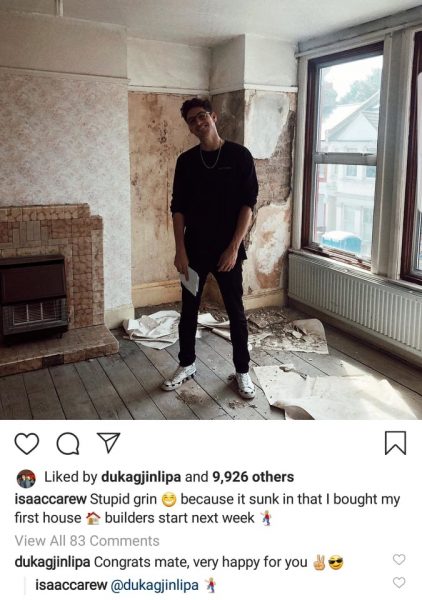Share post with paper plane icon
The width and height of the screenshot is (422, 600).
[x=108, y=443]
